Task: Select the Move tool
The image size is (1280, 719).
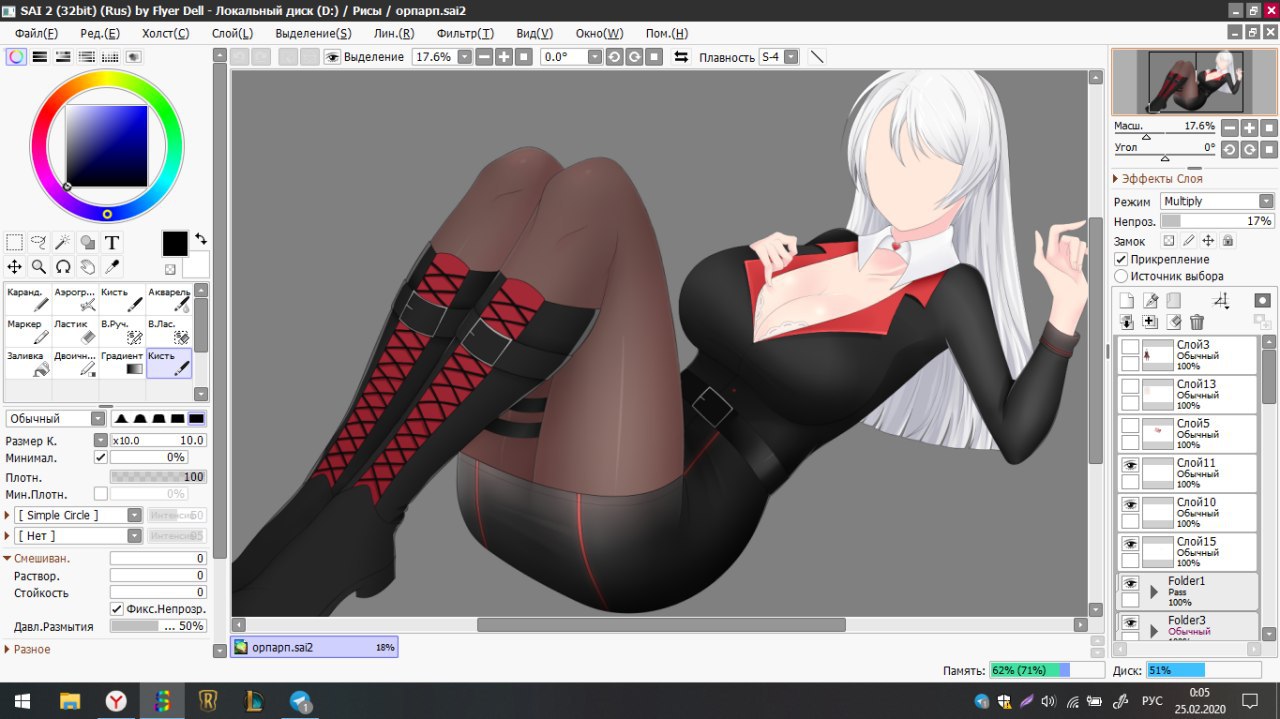Action: (14, 267)
